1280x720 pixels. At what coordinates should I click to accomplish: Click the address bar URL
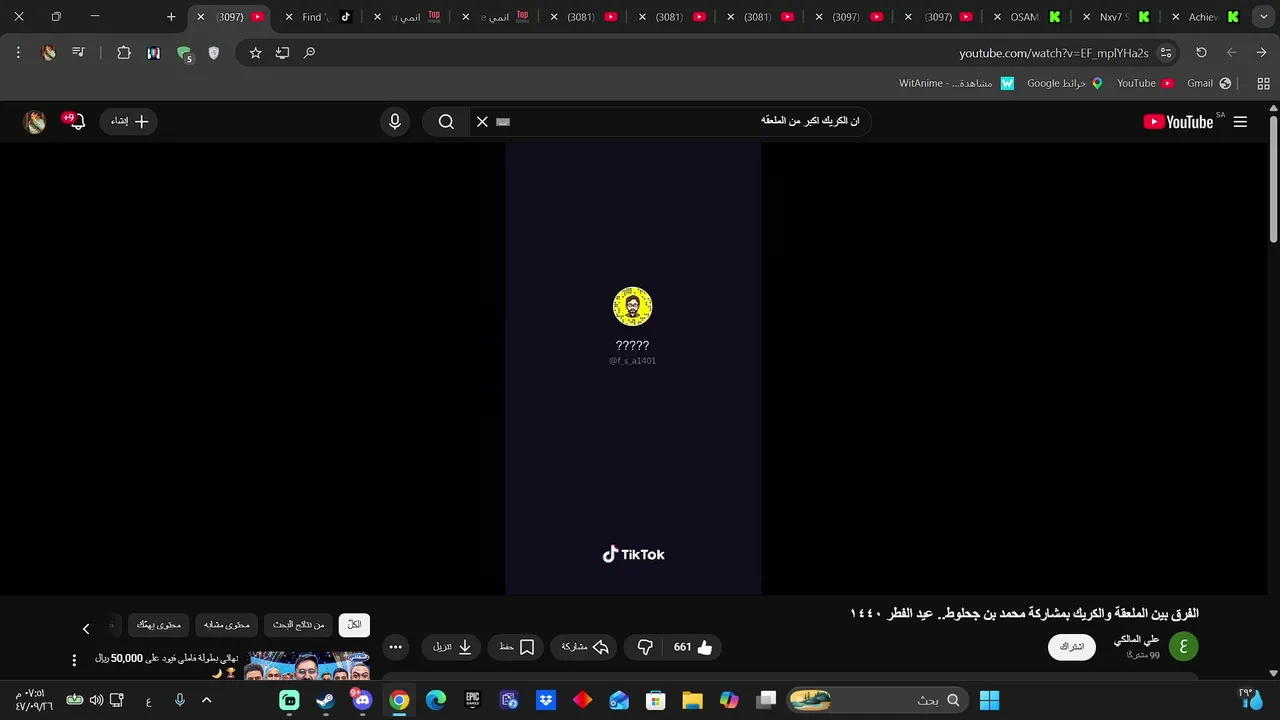pyautogui.click(x=1054, y=53)
